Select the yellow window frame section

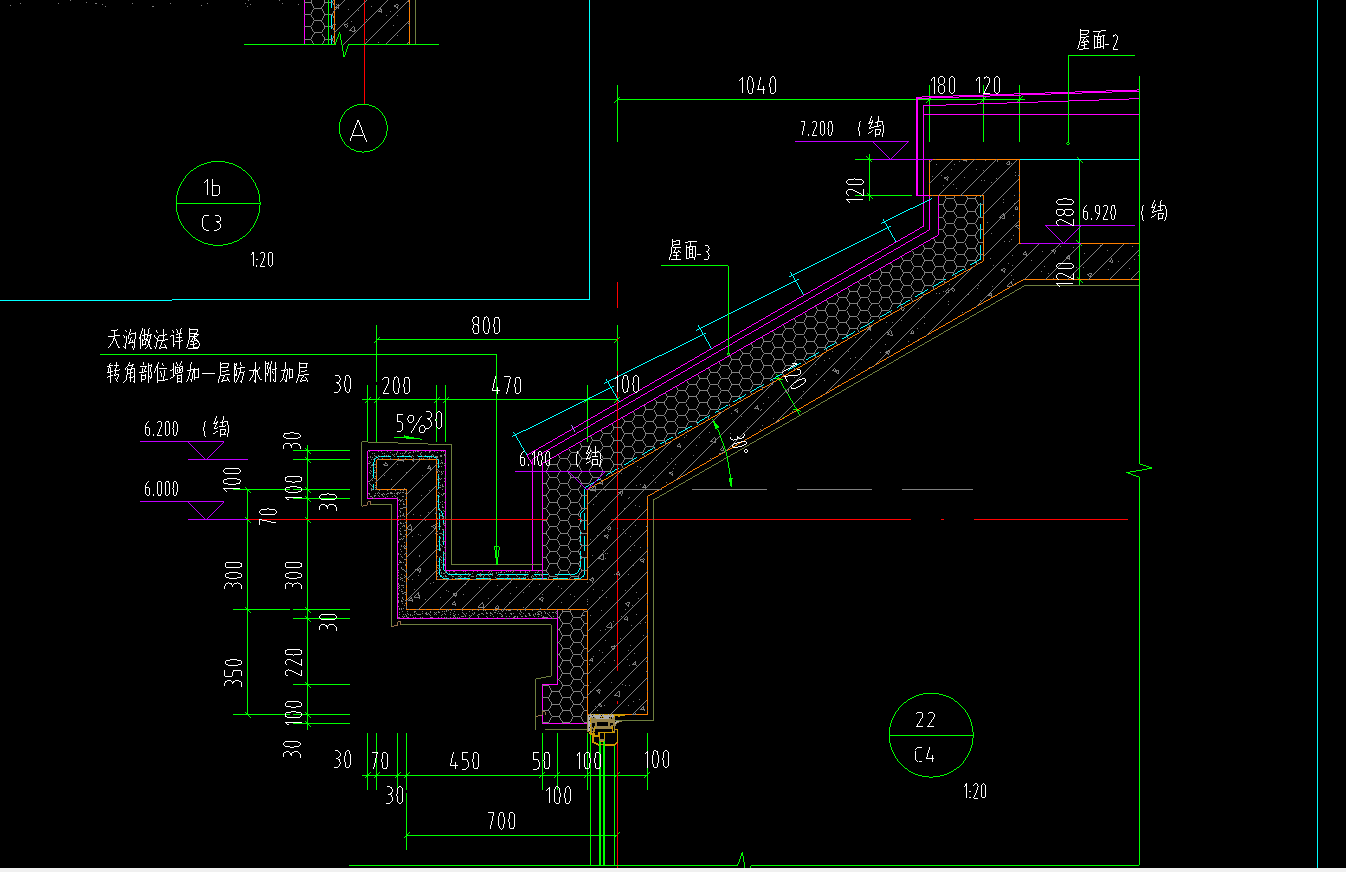pos(603,731)
